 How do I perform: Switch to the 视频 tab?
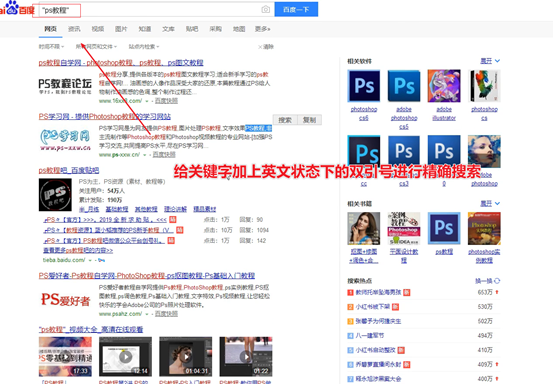(x=98, y=29)
